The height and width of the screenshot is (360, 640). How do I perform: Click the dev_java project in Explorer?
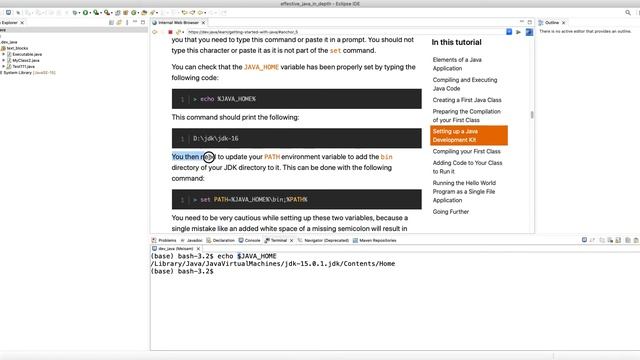tap(9, 42)
